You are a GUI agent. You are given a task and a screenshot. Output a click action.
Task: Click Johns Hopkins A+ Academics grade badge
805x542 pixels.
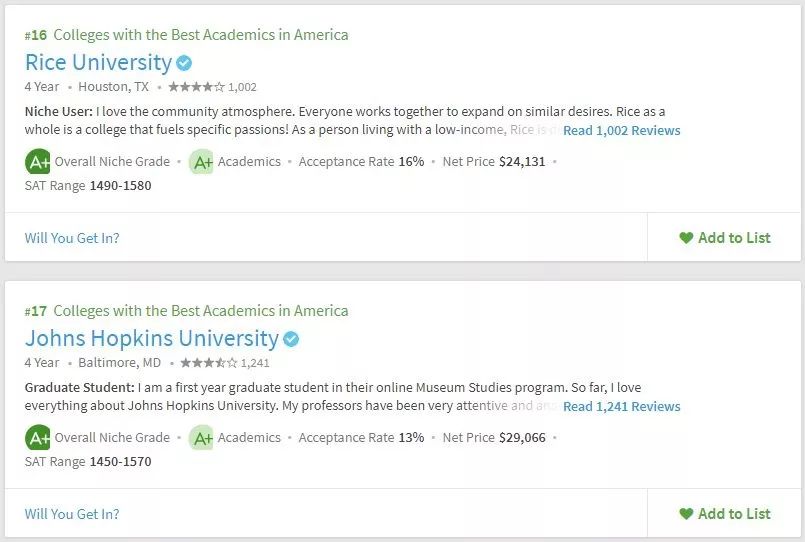click(201, 437)
